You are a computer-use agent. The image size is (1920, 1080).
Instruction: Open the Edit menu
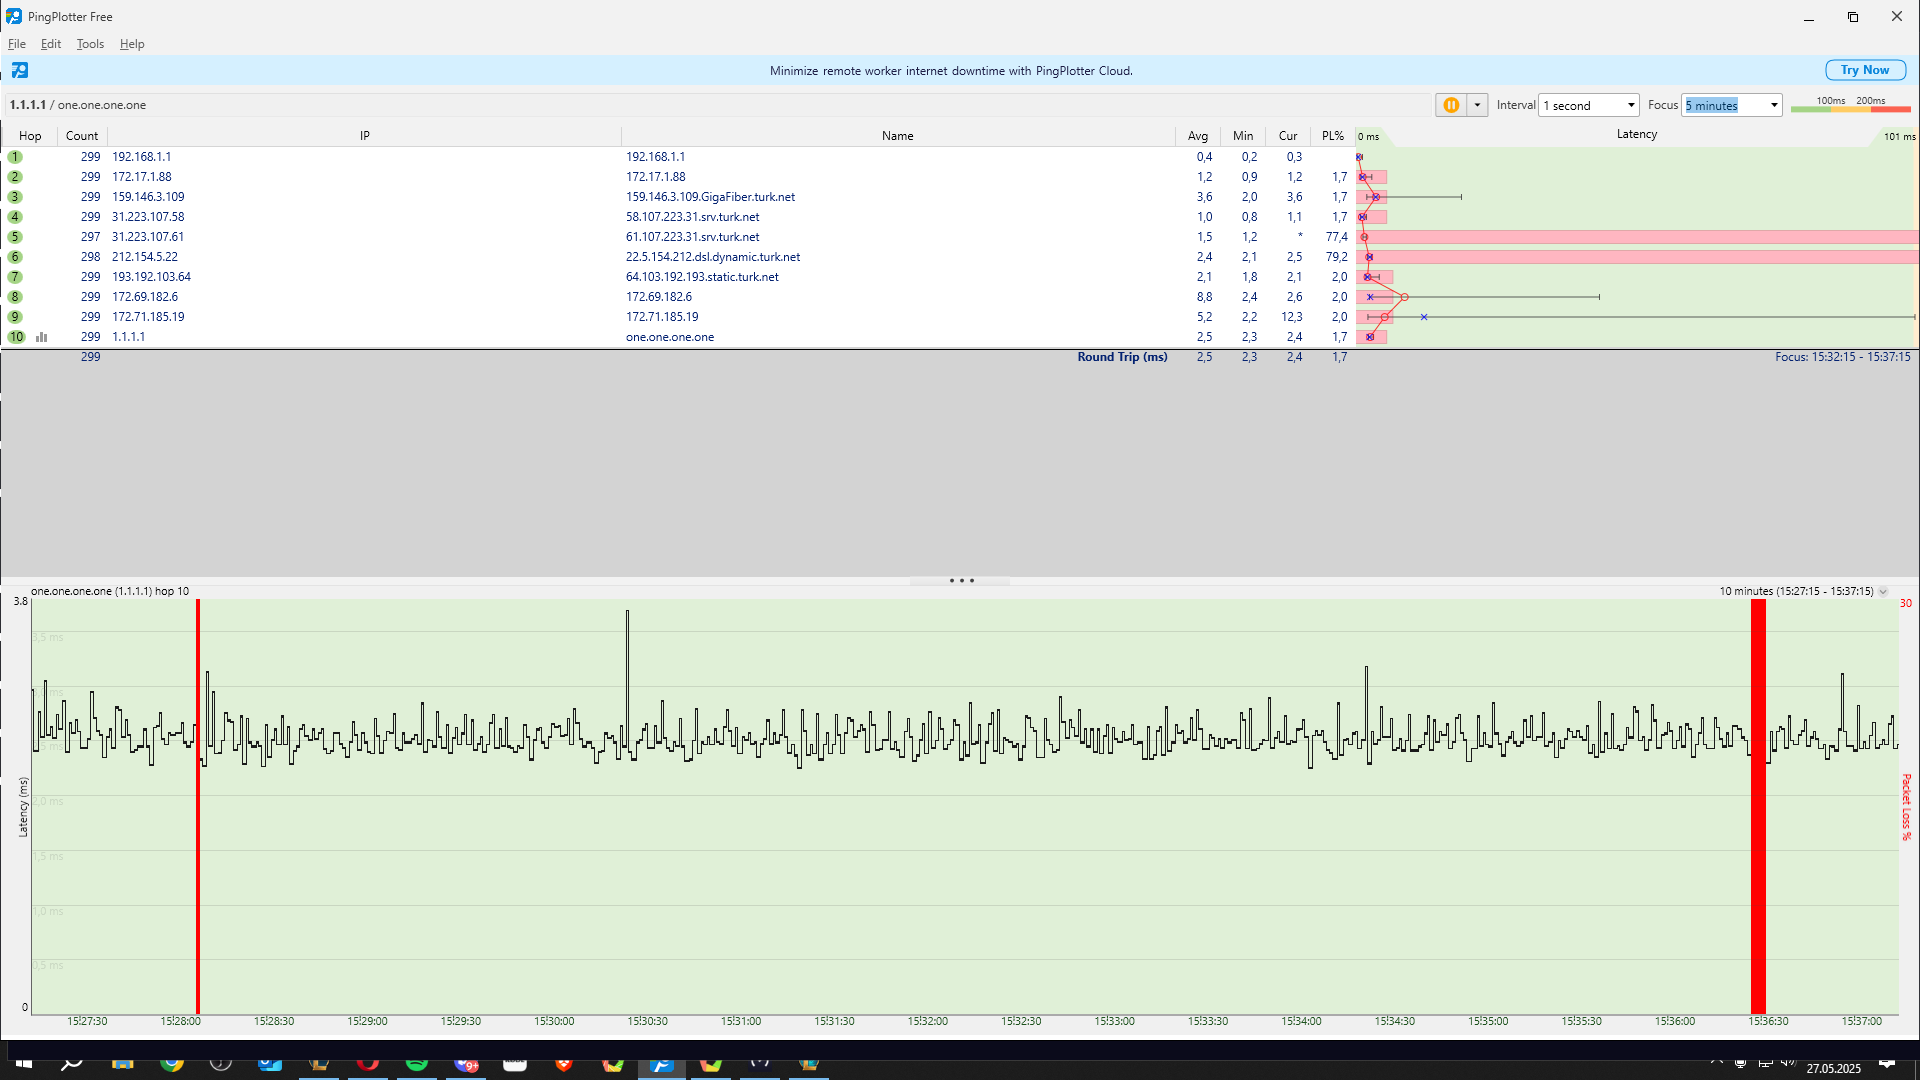pyautogui.click(x=51, y=44)
